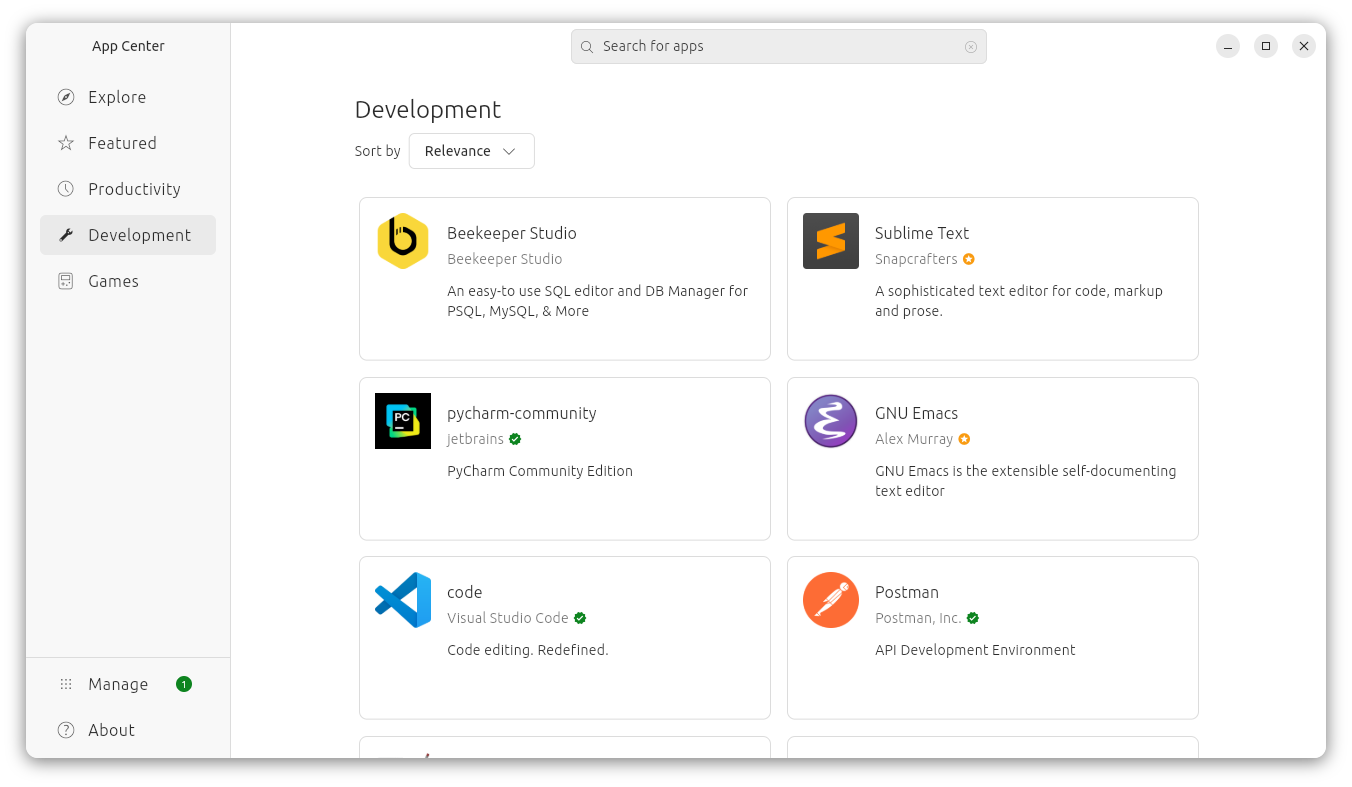
Task: Click the Alex Murray publisher name
Action: click(914, 439)
